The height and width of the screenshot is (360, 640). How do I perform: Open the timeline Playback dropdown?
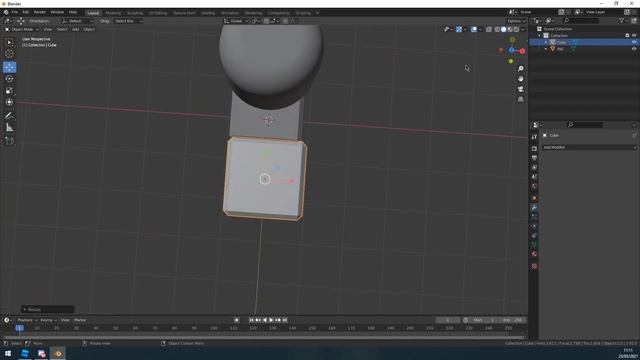27,320
